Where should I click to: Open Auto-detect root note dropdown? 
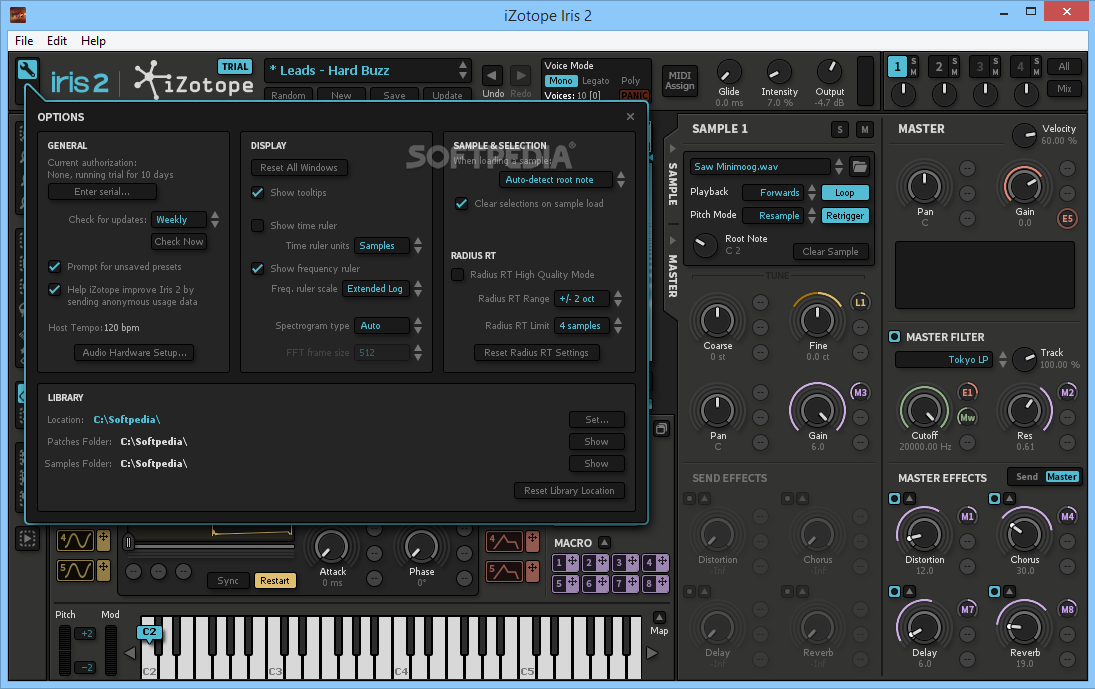556,179
